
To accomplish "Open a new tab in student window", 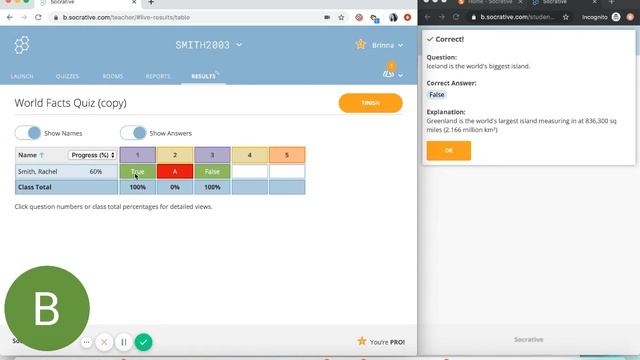I will tap(611, 2).
